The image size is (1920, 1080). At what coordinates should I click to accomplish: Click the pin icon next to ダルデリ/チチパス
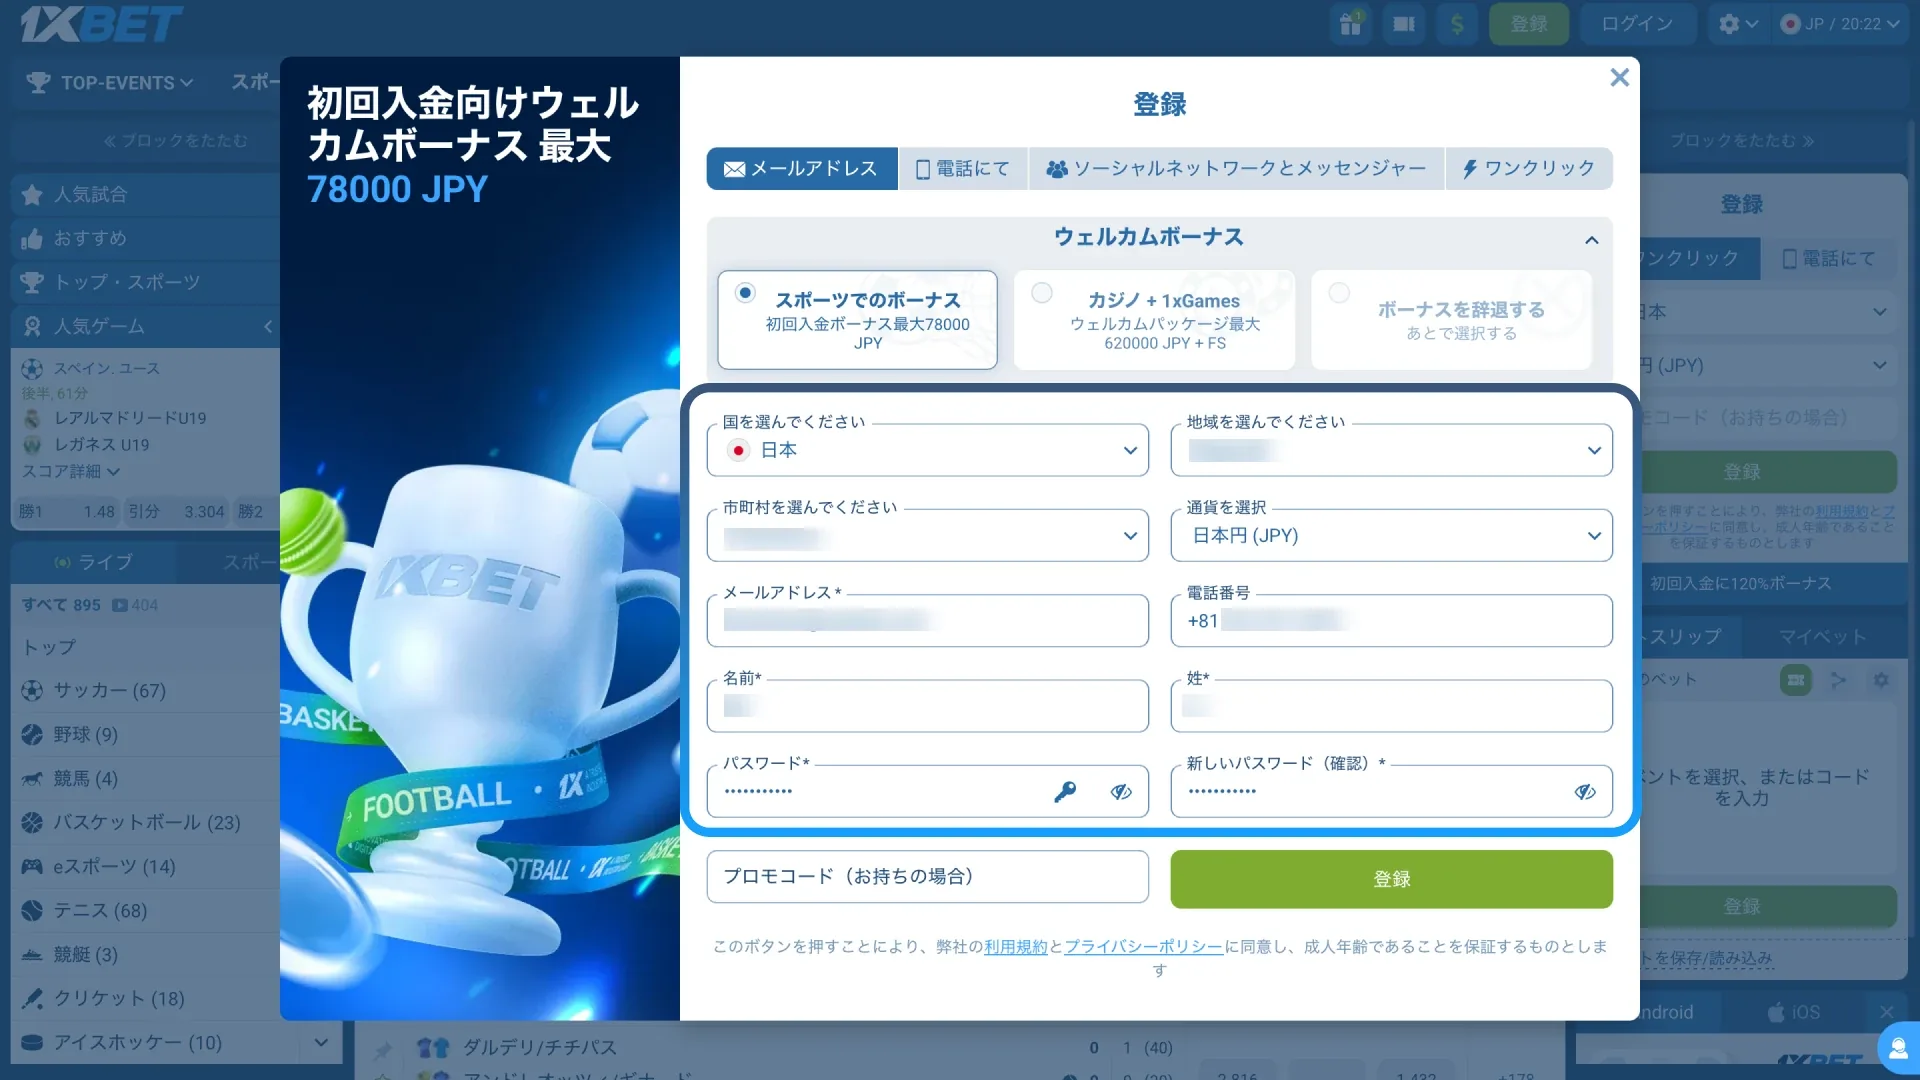[383, 1049]
